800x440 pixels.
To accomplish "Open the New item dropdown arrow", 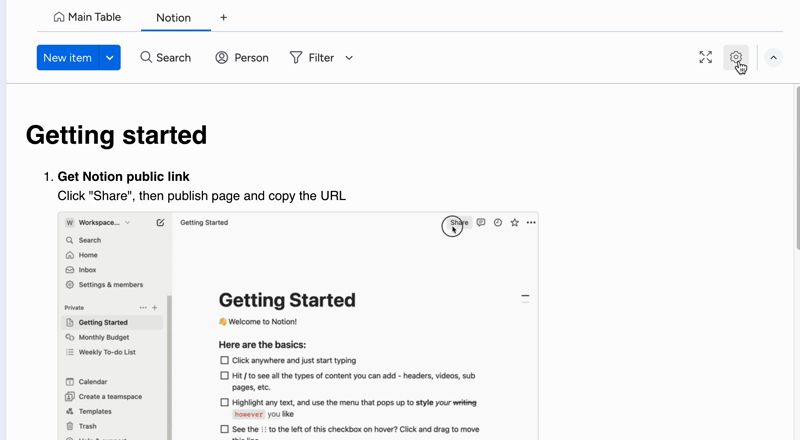I will (x=110, y=58).
